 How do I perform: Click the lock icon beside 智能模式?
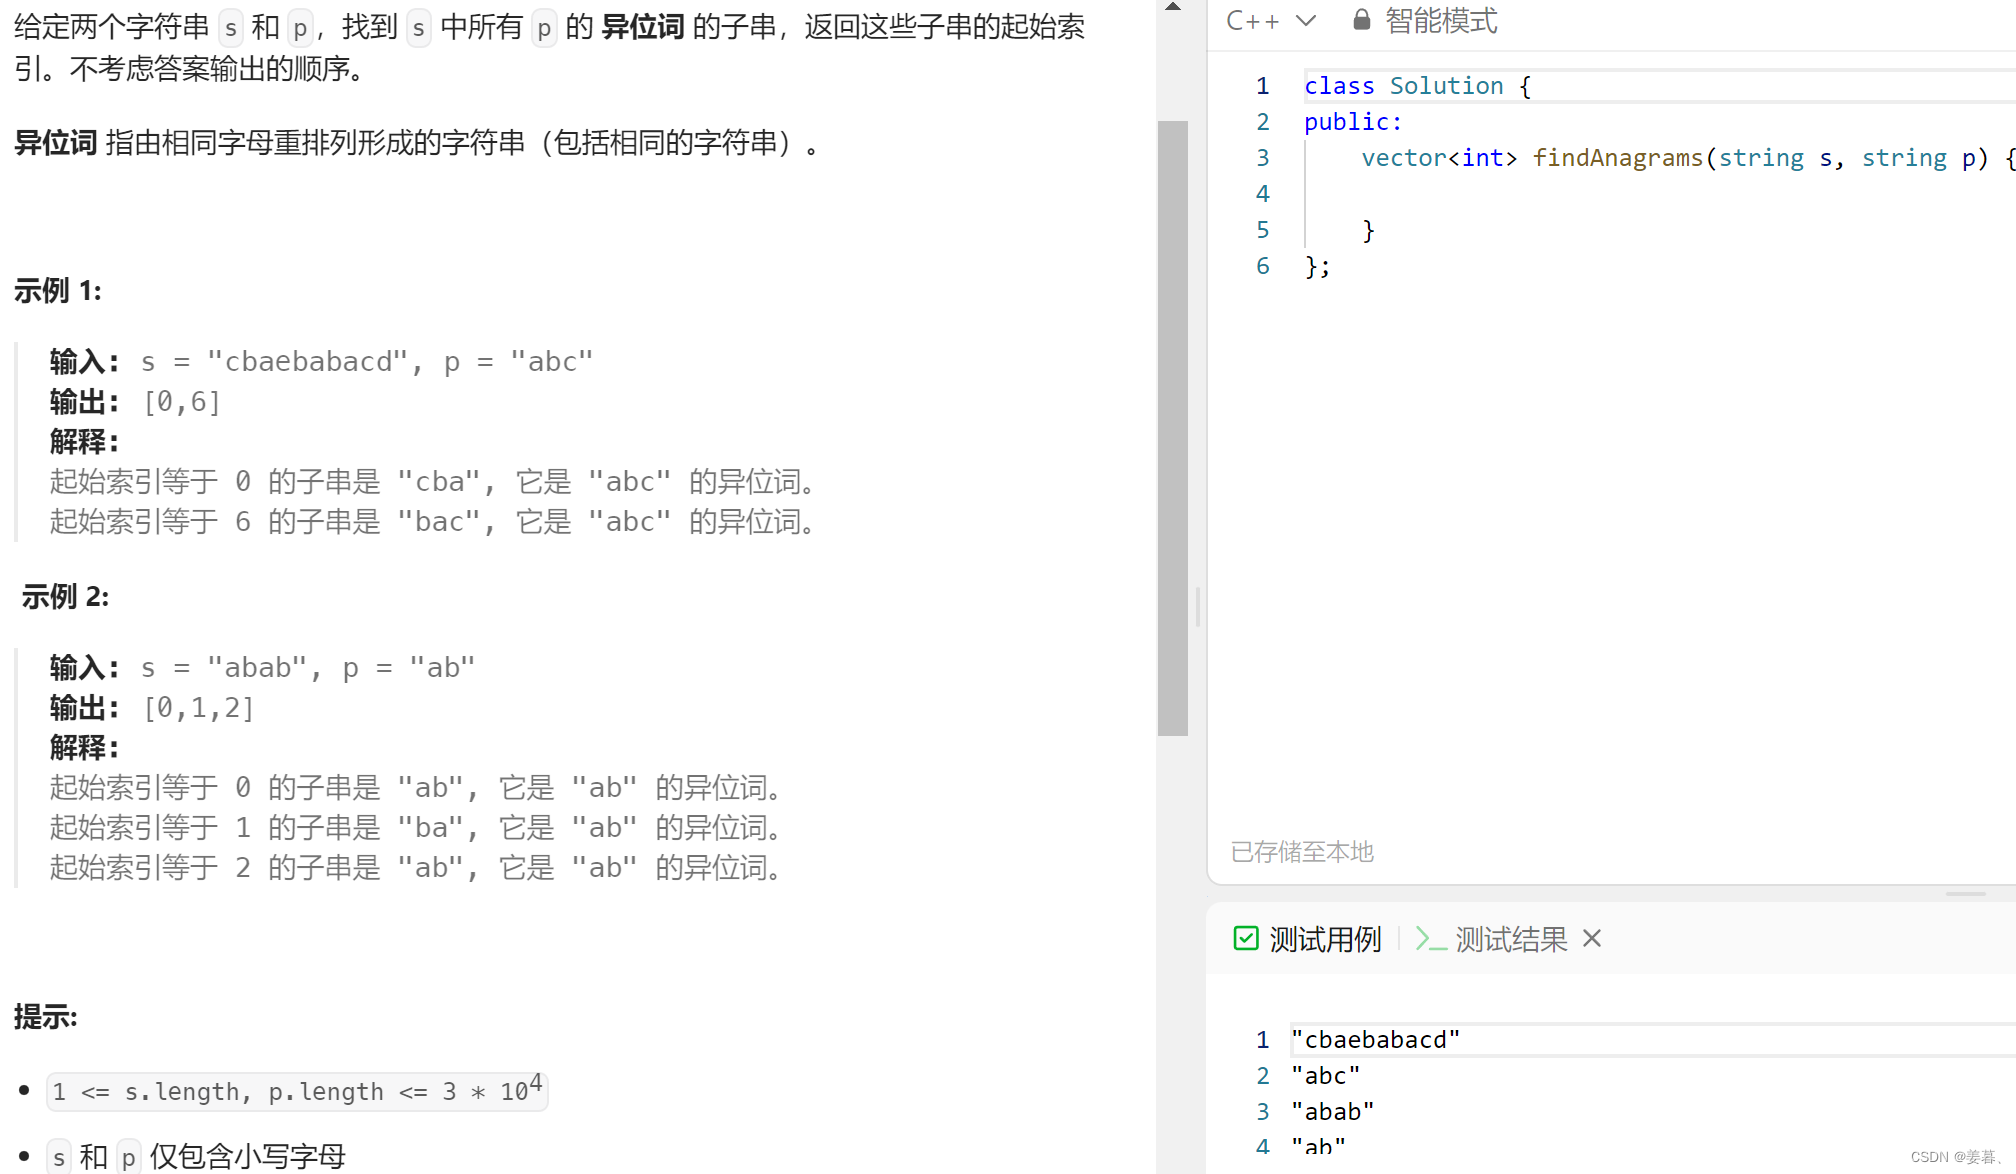coord(1361,20)
